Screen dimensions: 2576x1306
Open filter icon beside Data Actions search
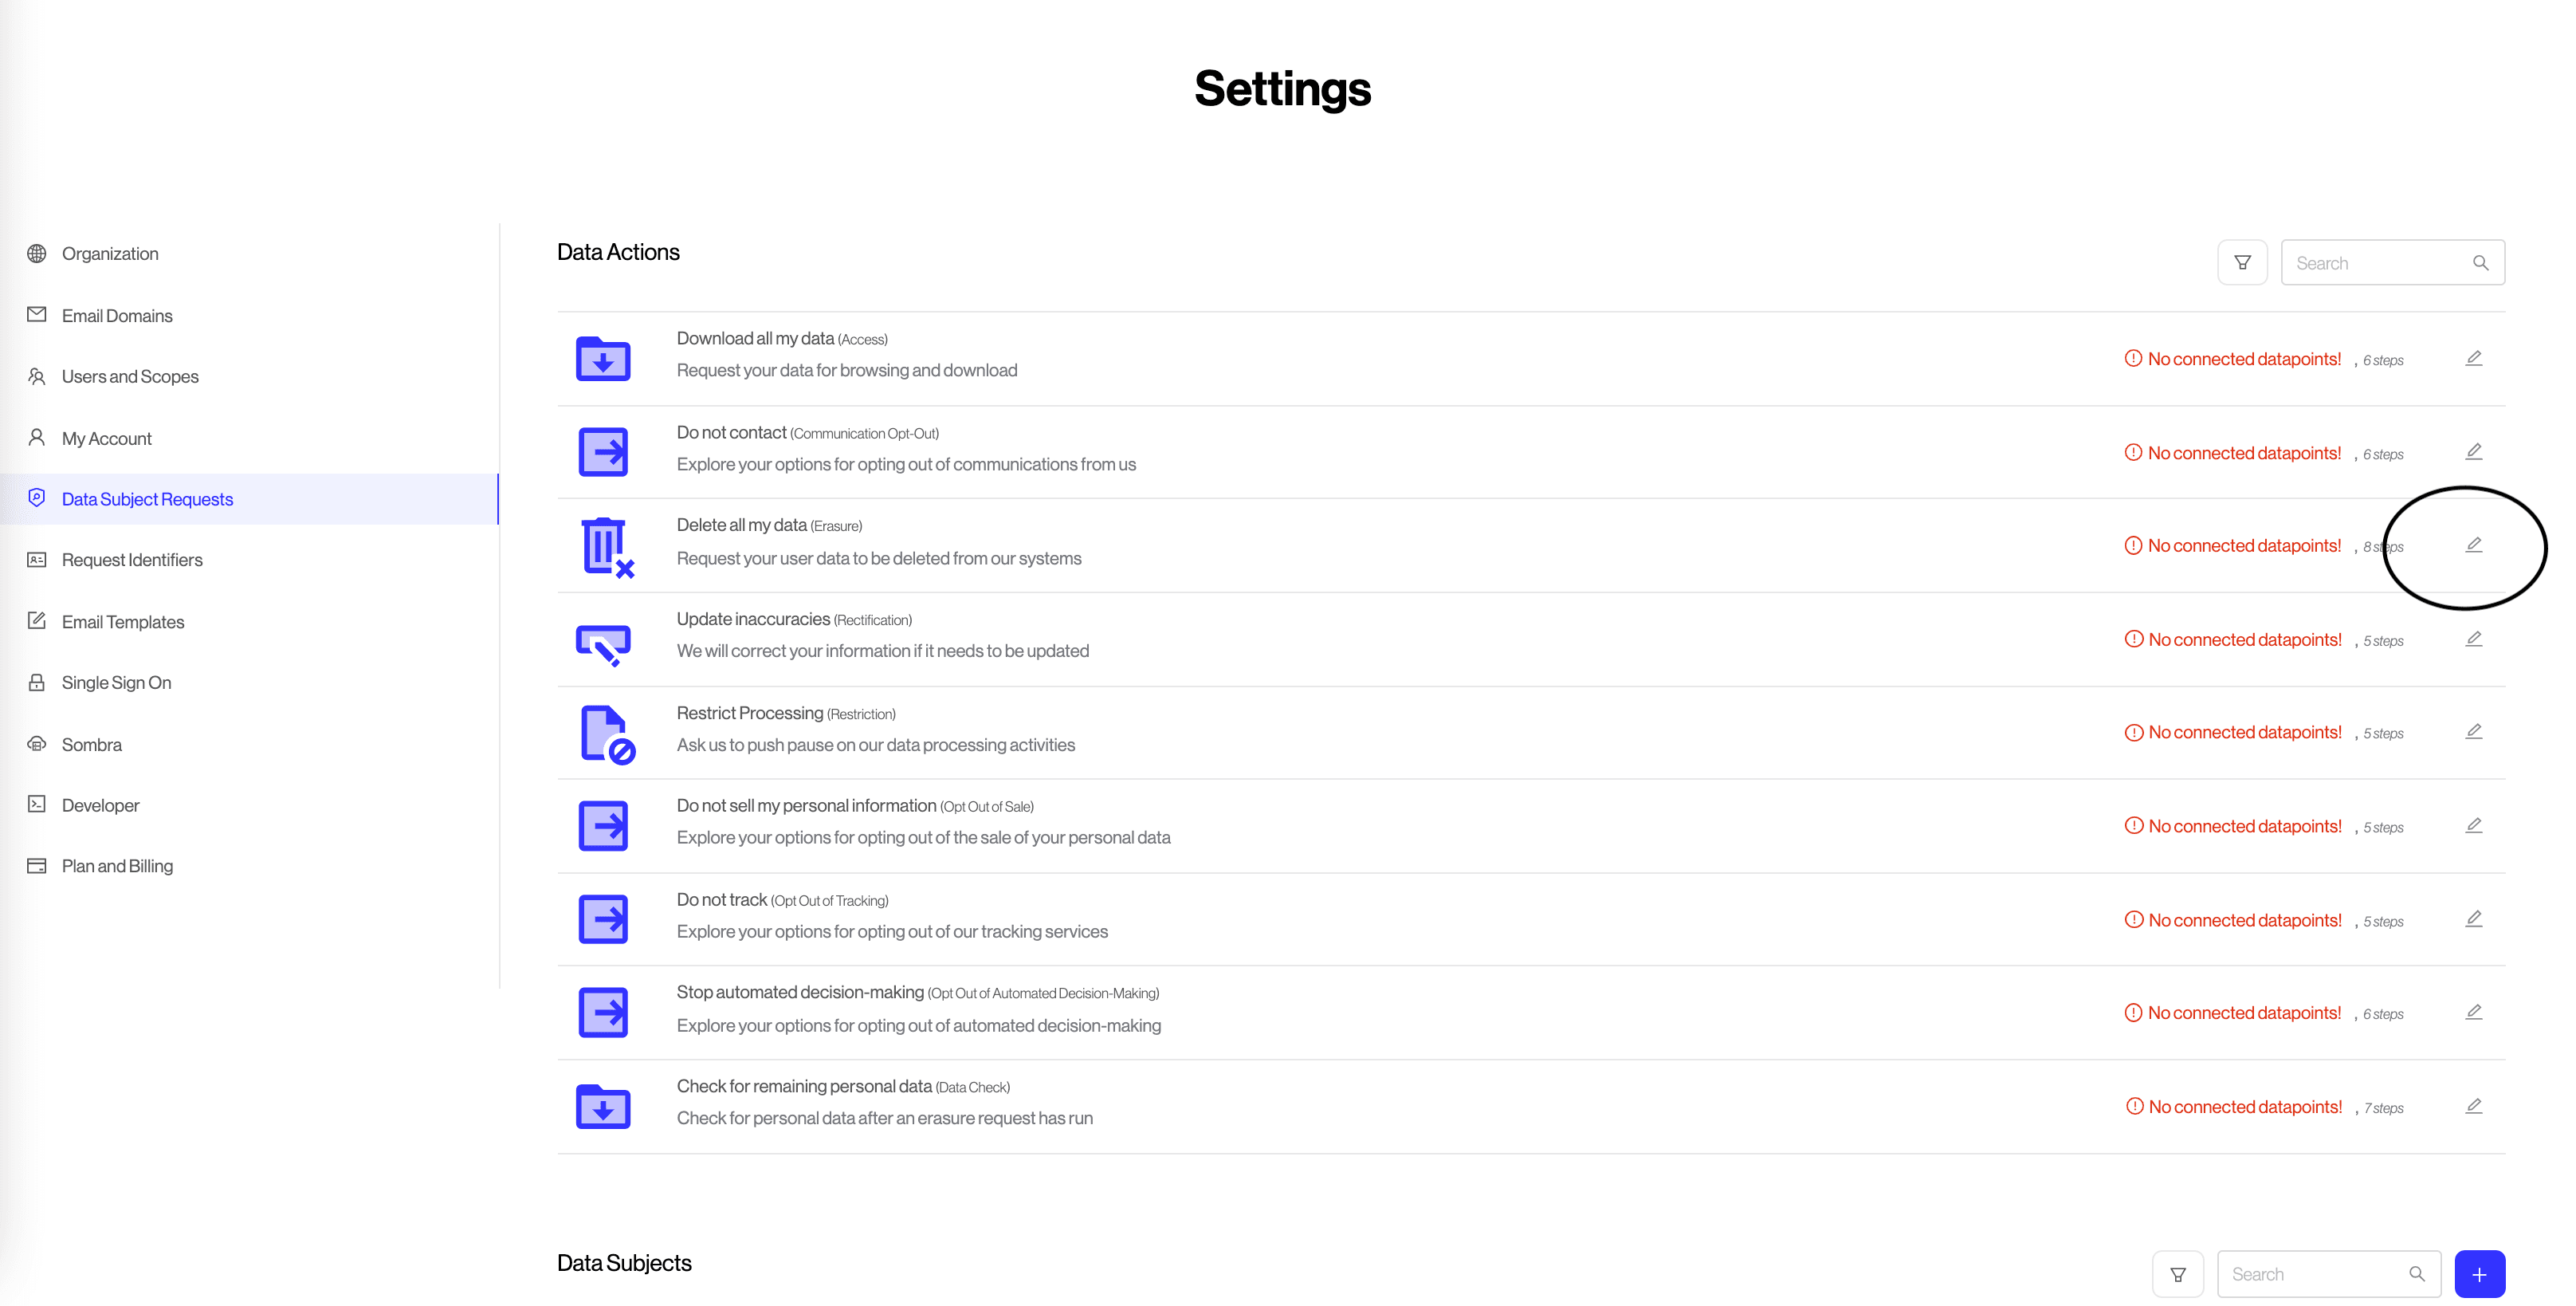[x=2242, y=263]
